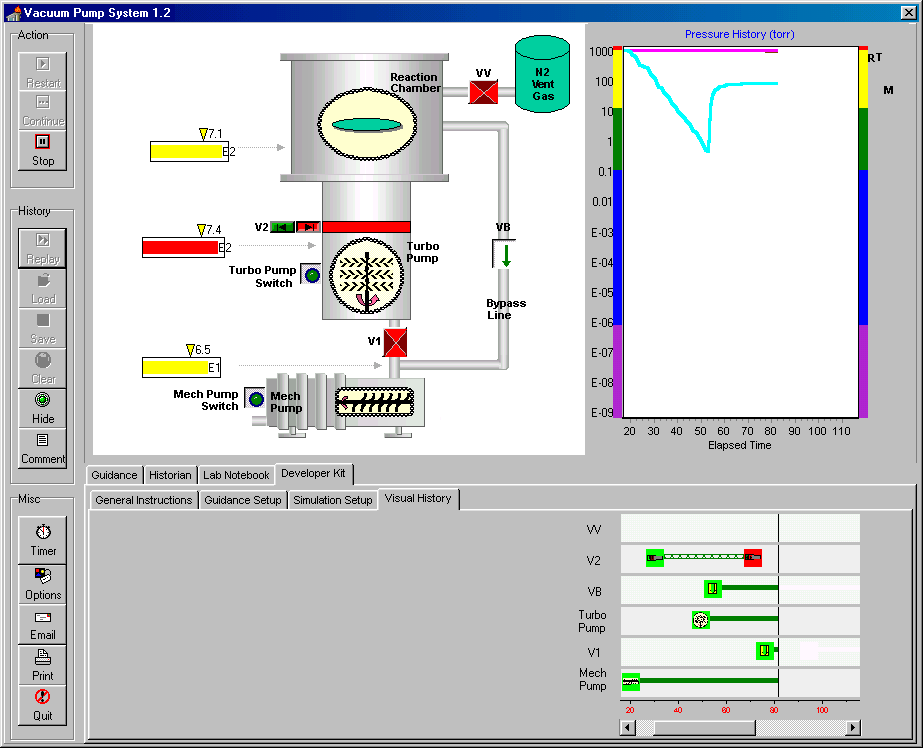Open the Guidance Setup sub-tab
This screenshot has height=748, width=923.
tap(243, 500)
